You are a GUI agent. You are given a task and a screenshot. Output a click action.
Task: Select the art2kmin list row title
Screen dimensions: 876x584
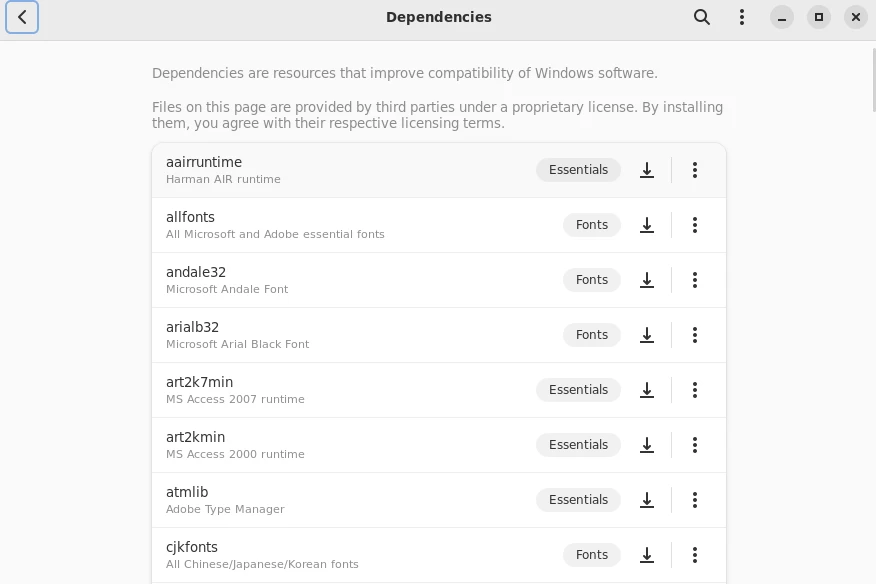pyautogui.click(x=195, y=437)
